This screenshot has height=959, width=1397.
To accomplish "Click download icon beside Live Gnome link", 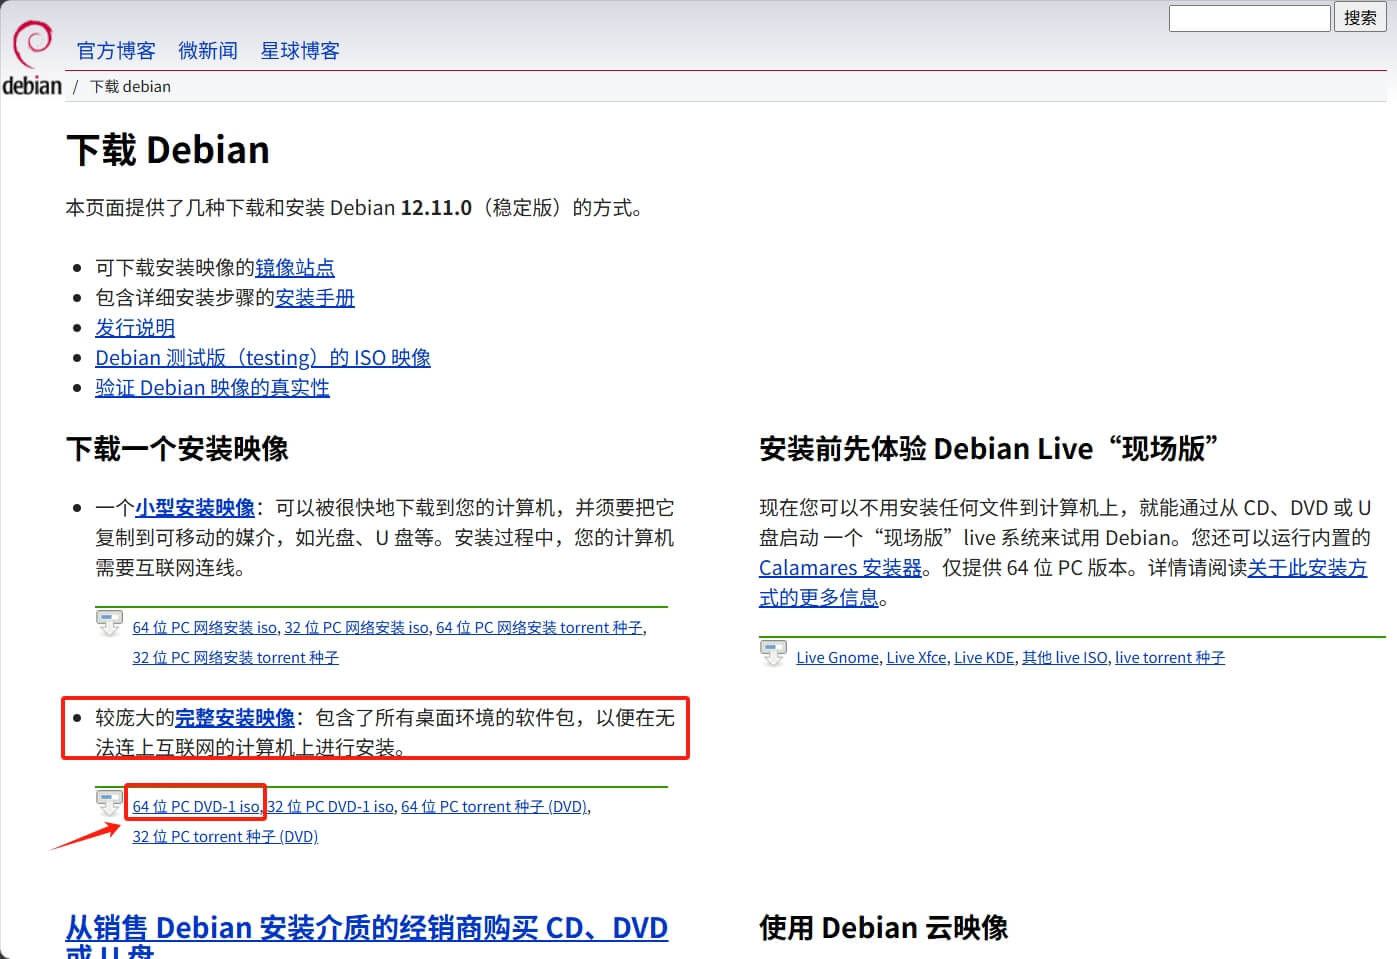I will tap(773, 653).
